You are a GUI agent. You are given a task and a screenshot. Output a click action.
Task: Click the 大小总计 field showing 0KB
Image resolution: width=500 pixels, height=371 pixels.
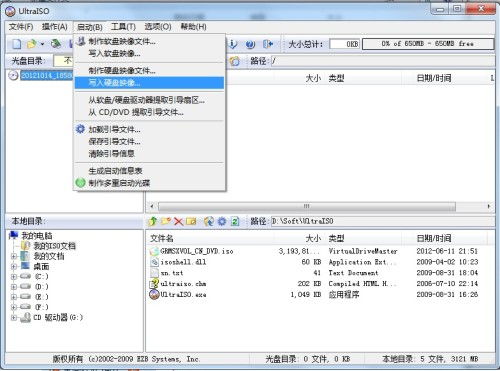pyautogui.click(x=344, y=44)
